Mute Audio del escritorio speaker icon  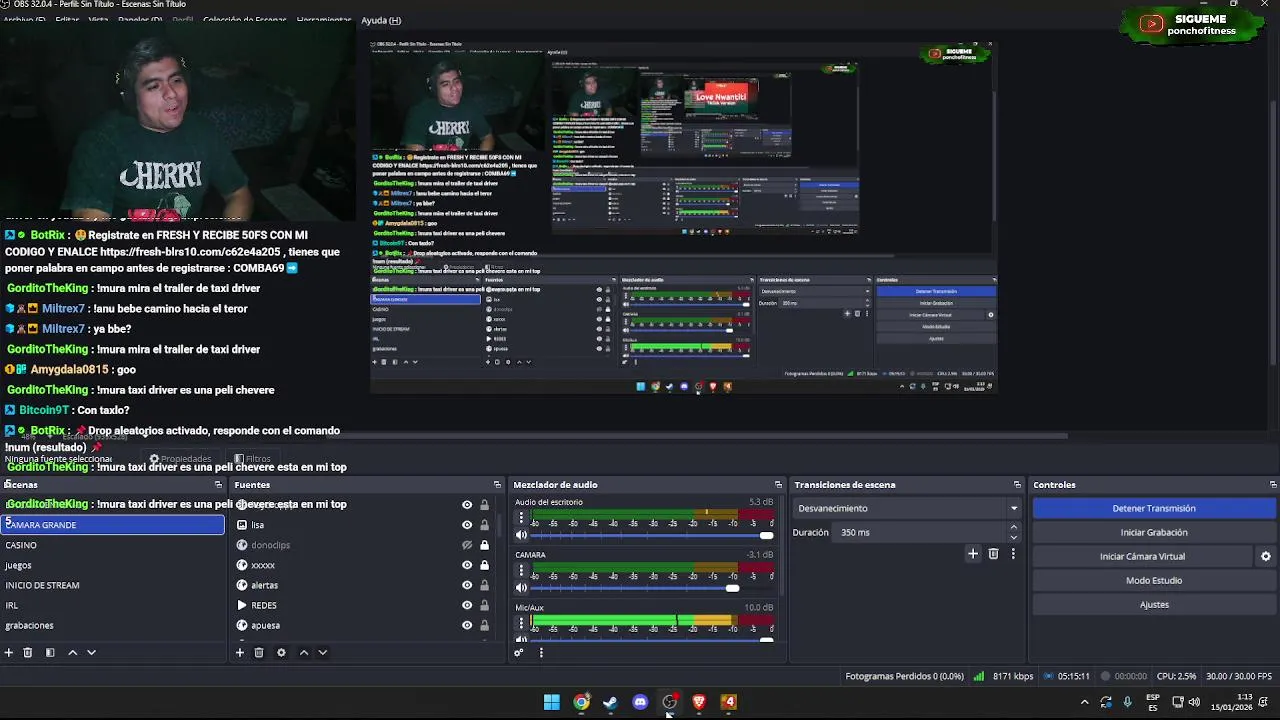click(521, 535)
